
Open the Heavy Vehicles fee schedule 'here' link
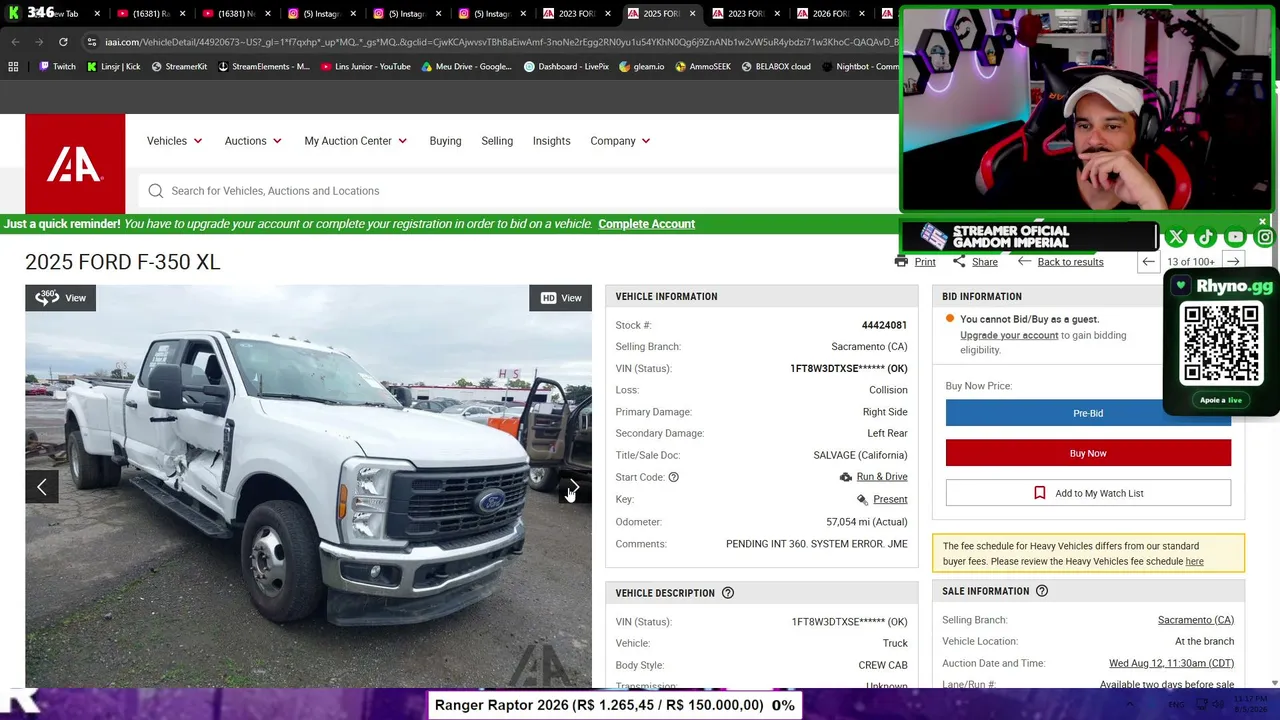pos(1194,561)
